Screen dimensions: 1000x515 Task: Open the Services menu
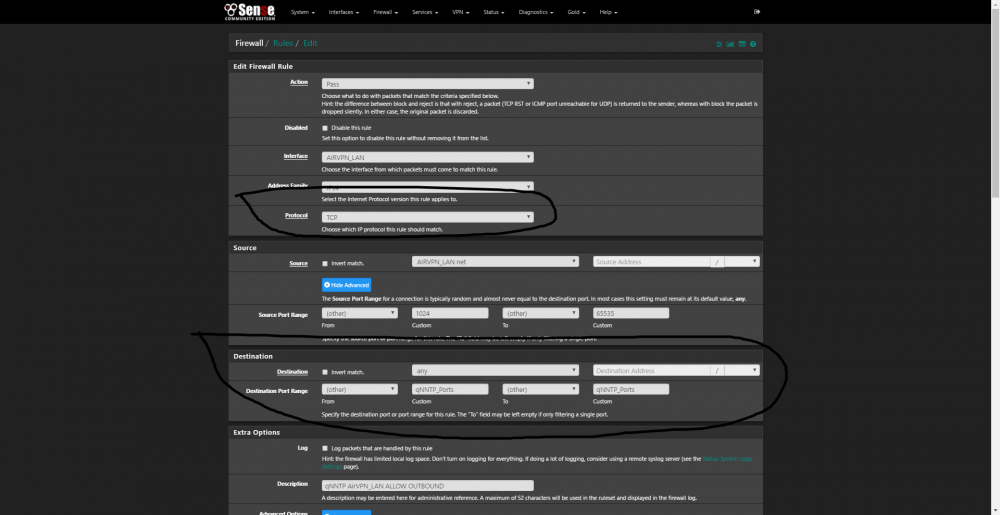425,12
